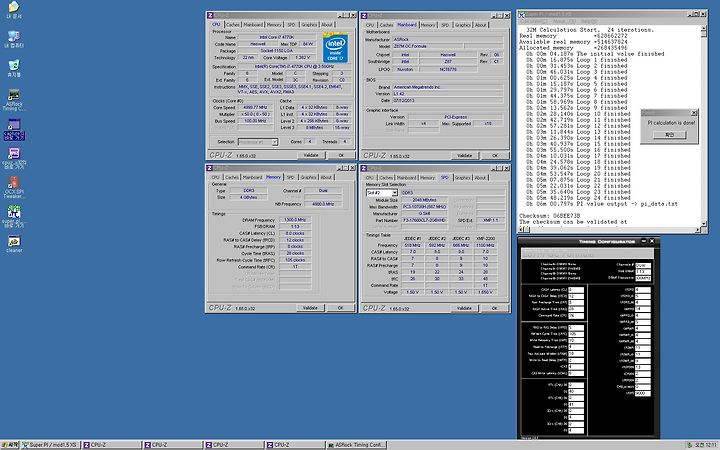Select the 'G.Skill' manufacturer value in SPD
This screenshot has height=450, width=720.
tap(424, 214)
